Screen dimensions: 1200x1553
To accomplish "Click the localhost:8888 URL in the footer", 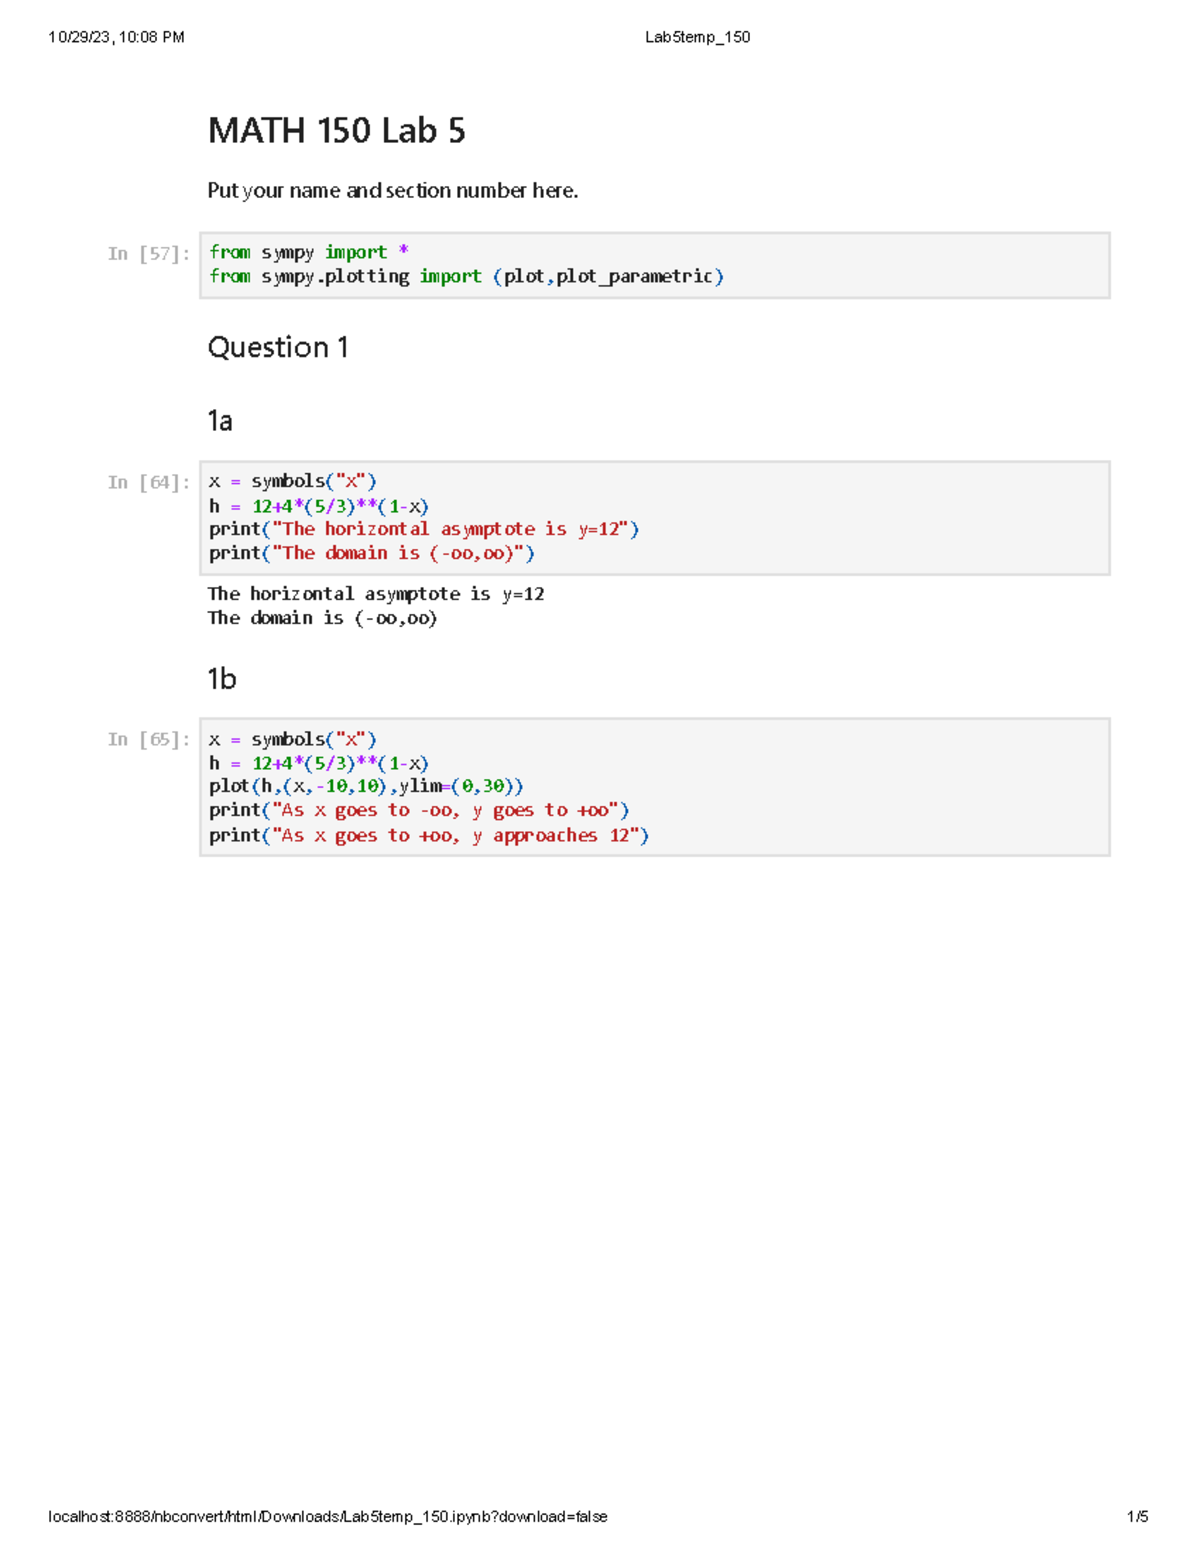I will pos(327,1517).
